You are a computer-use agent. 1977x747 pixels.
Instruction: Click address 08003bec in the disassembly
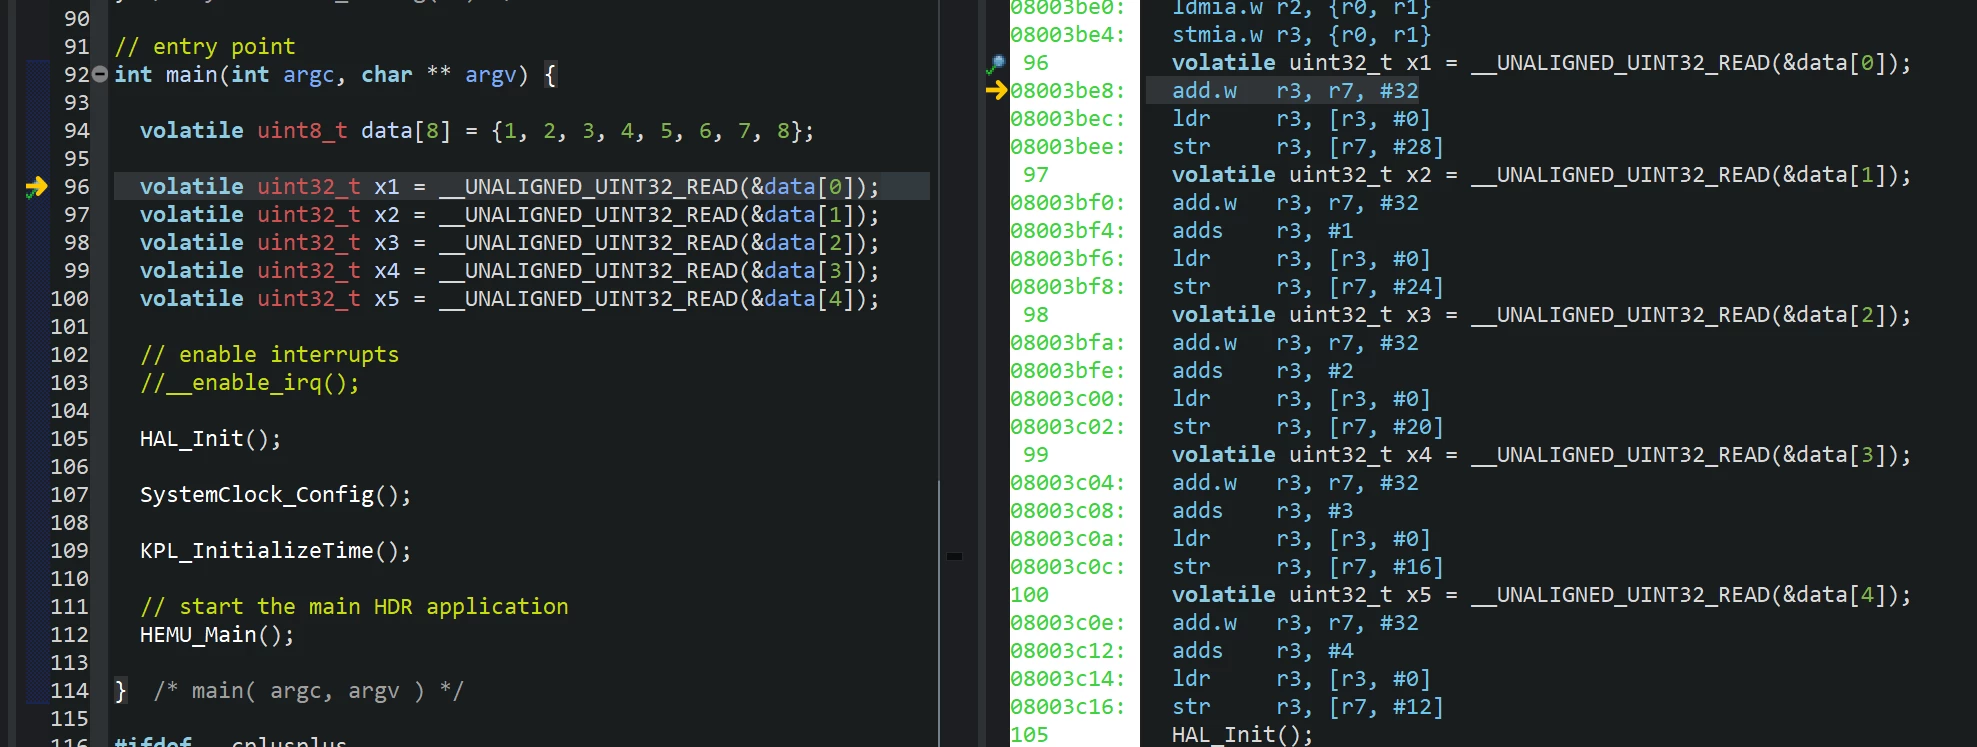(1067, 119)
